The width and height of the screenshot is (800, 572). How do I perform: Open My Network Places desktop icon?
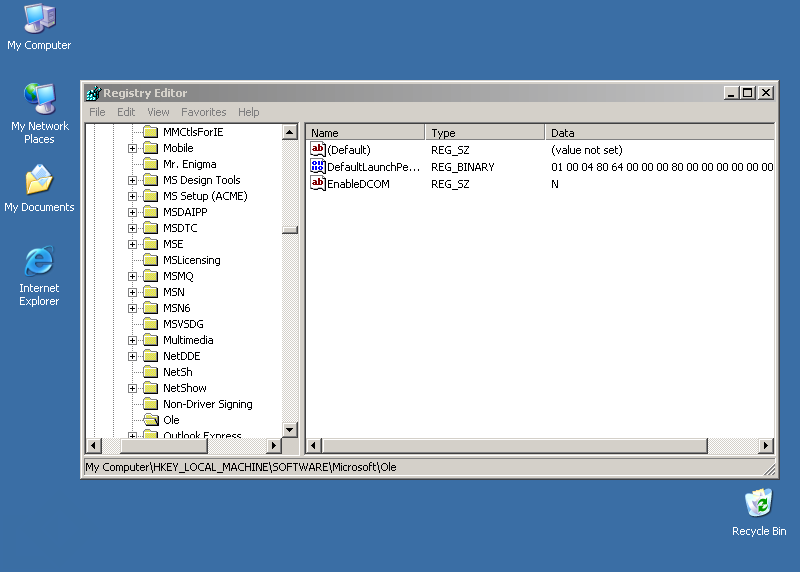coord(39,113)
